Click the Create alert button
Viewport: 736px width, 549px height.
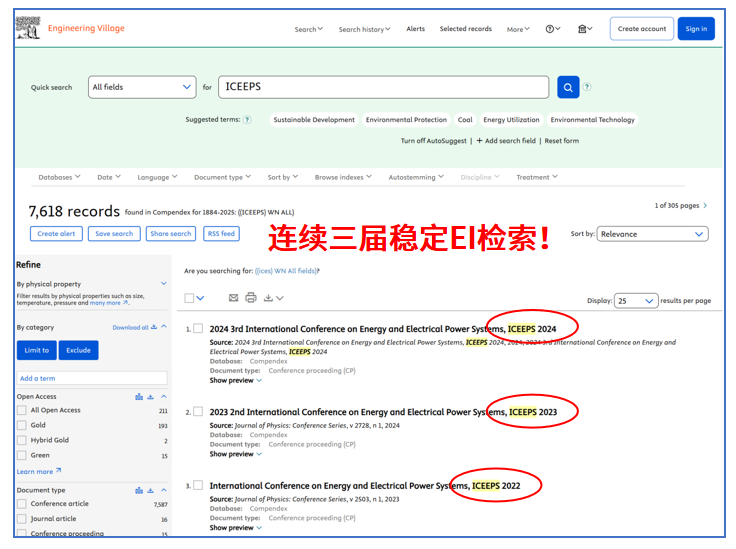pyautogui.click(x=56, y=234)
